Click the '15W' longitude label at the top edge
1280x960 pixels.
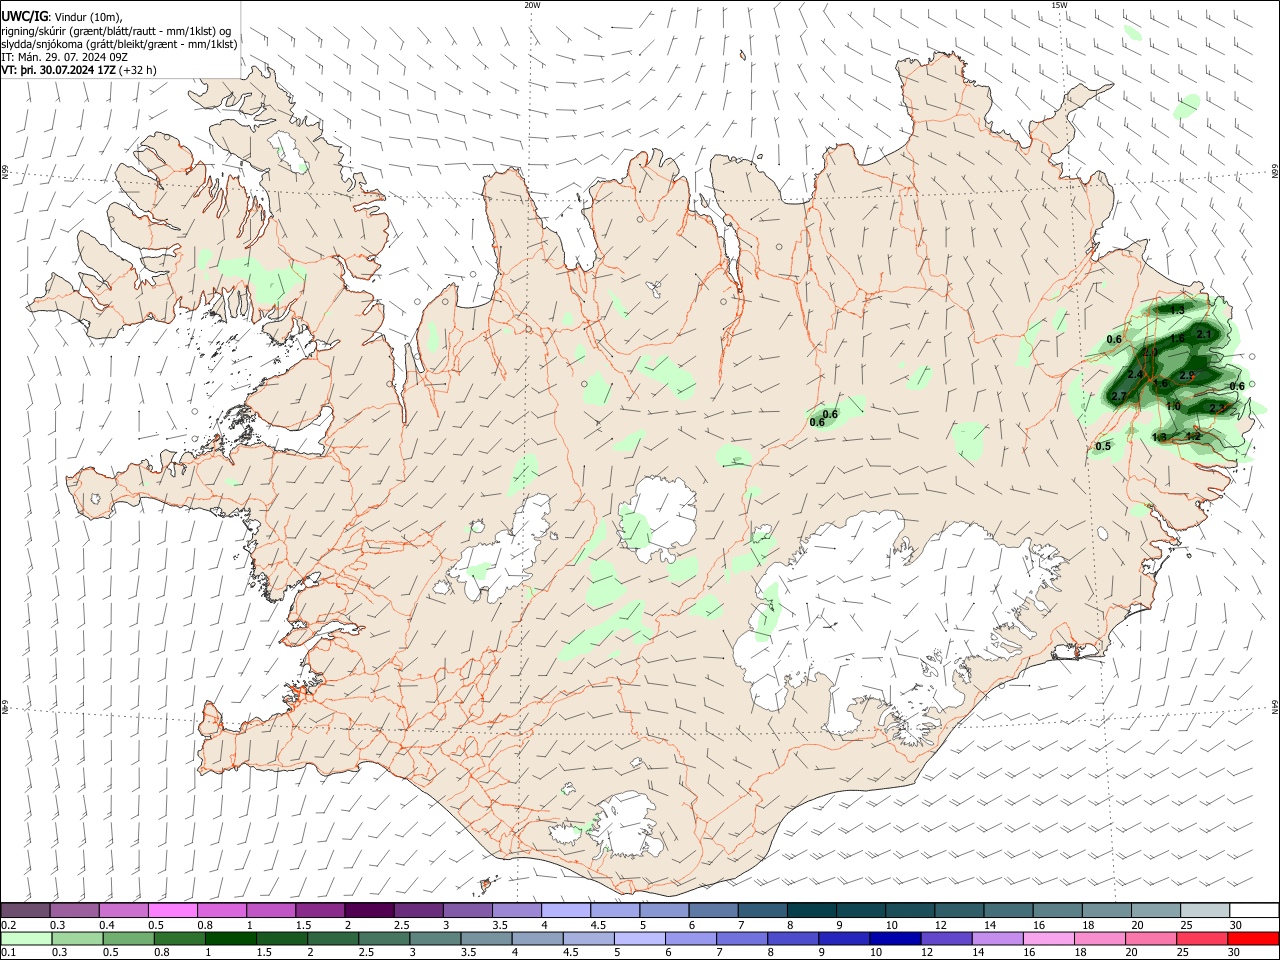1059,5
